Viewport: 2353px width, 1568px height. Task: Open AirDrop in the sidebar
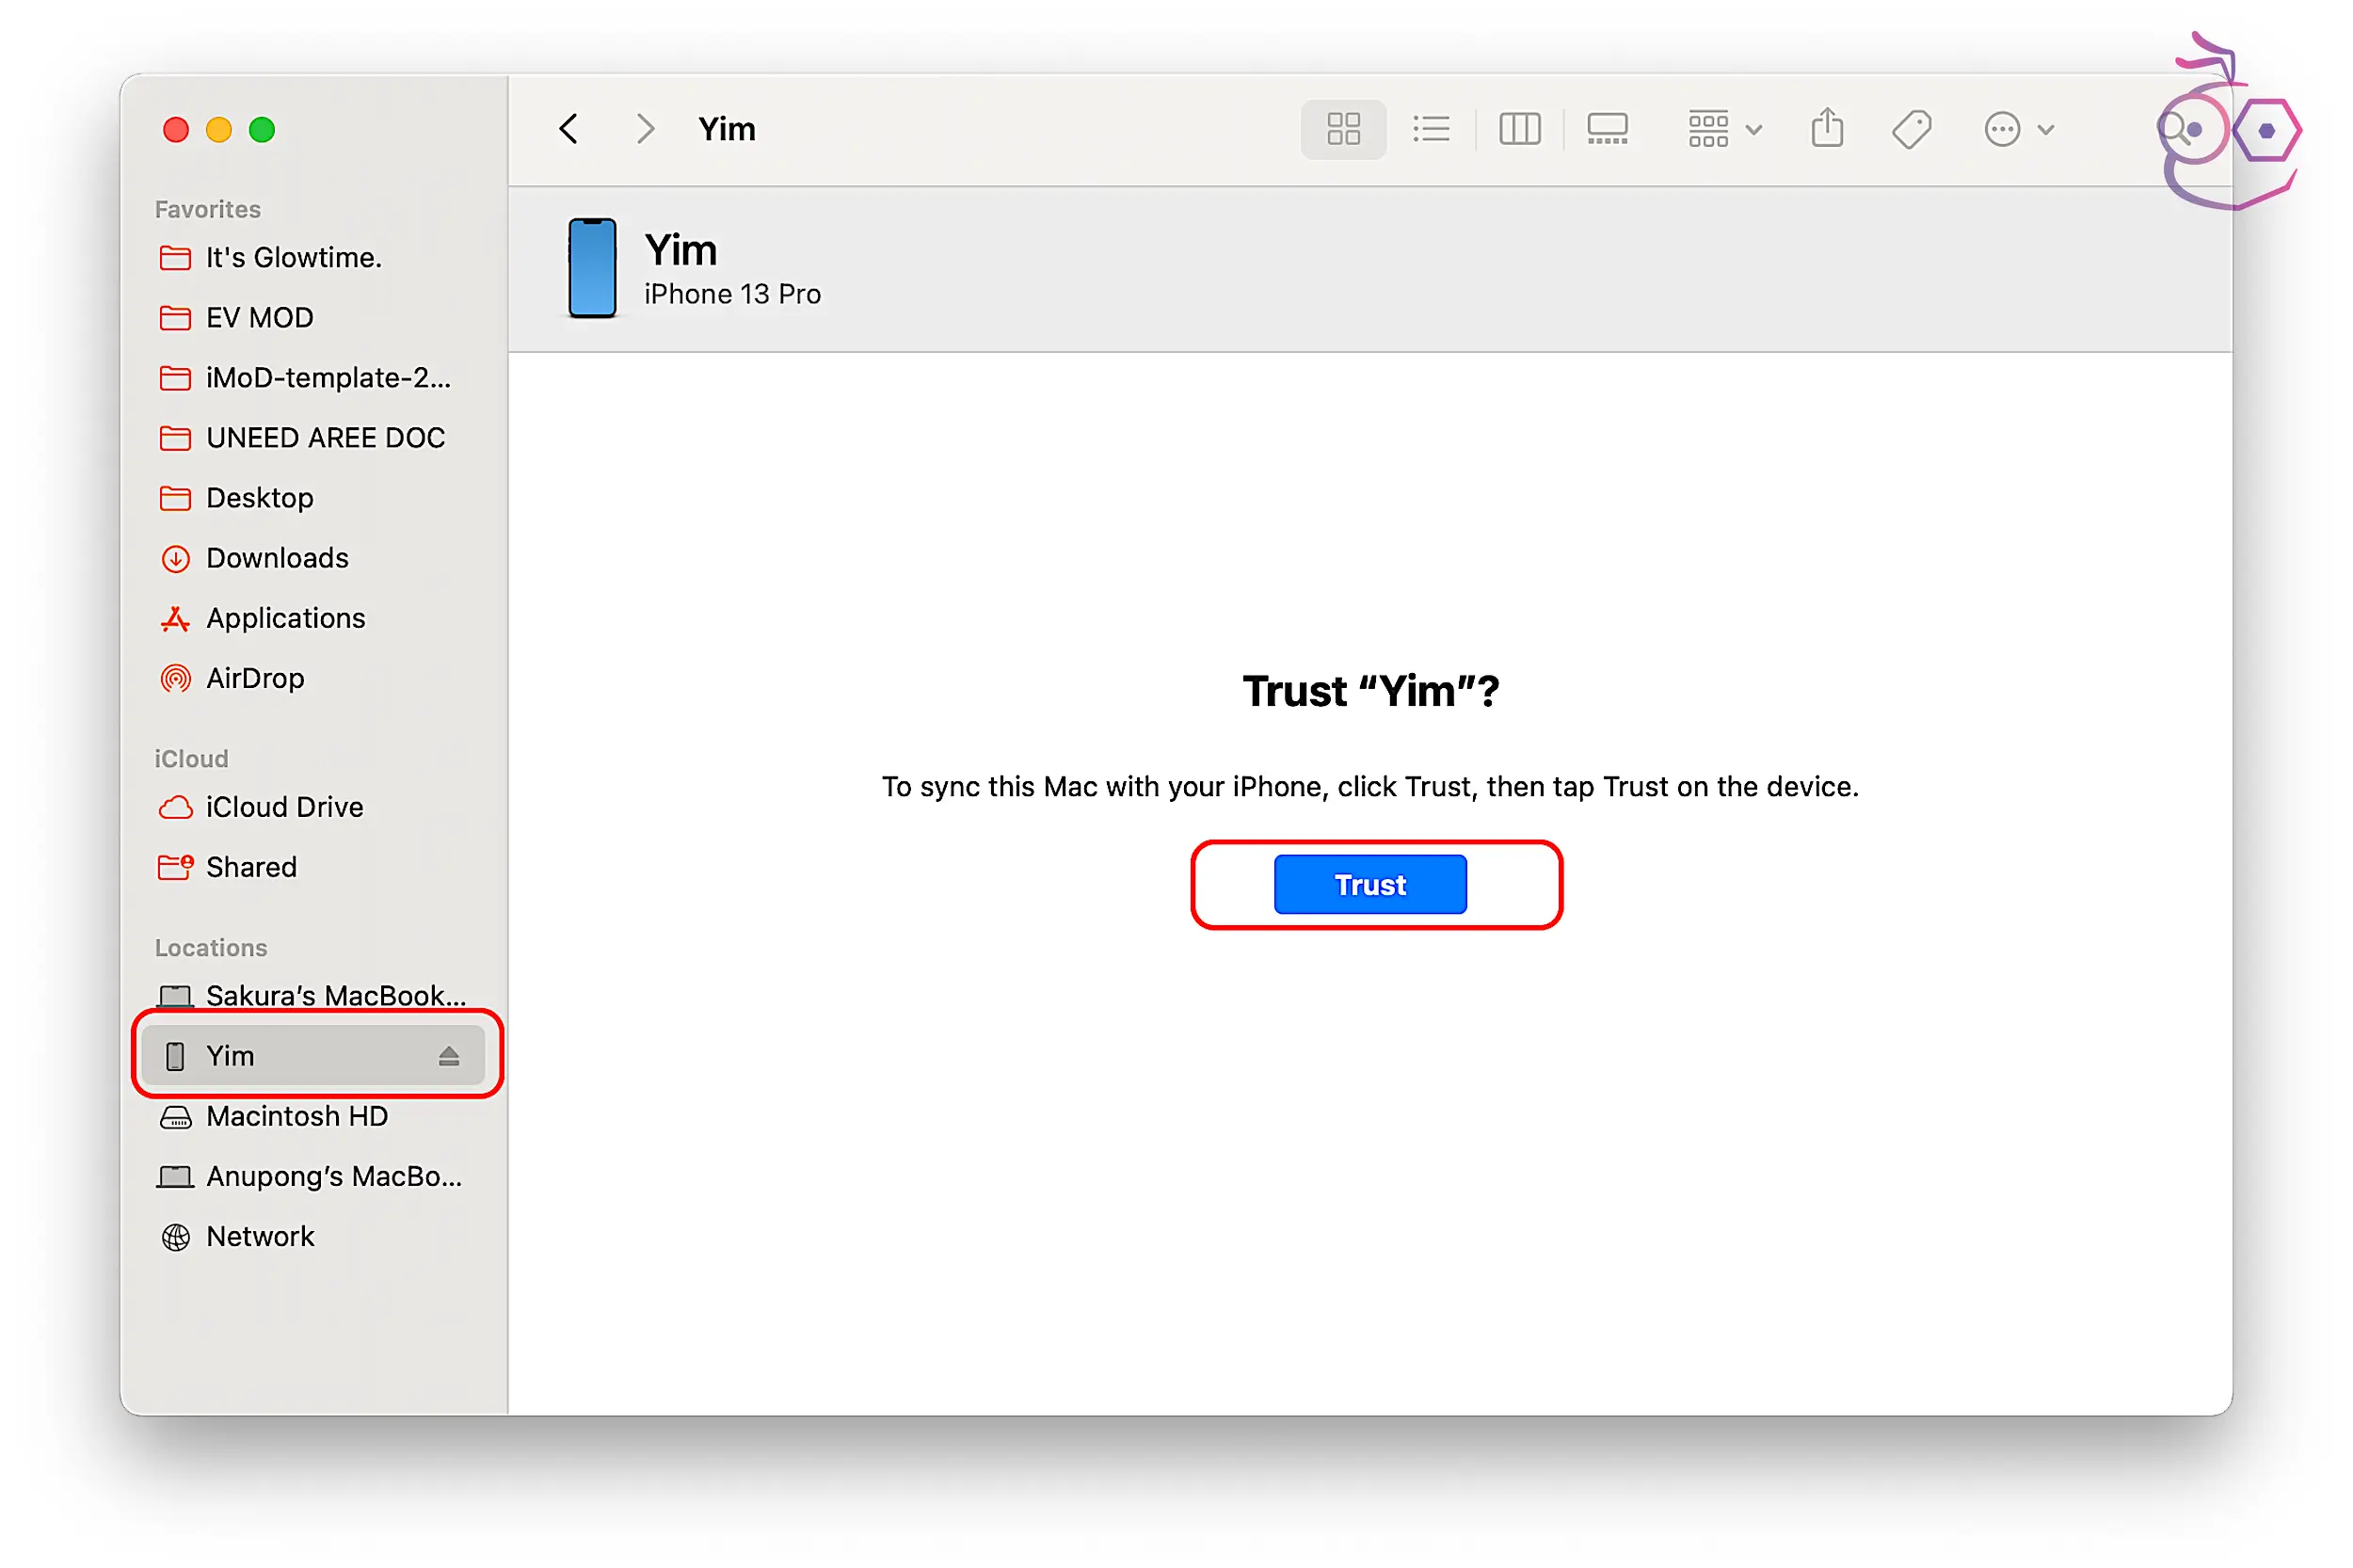255,678
